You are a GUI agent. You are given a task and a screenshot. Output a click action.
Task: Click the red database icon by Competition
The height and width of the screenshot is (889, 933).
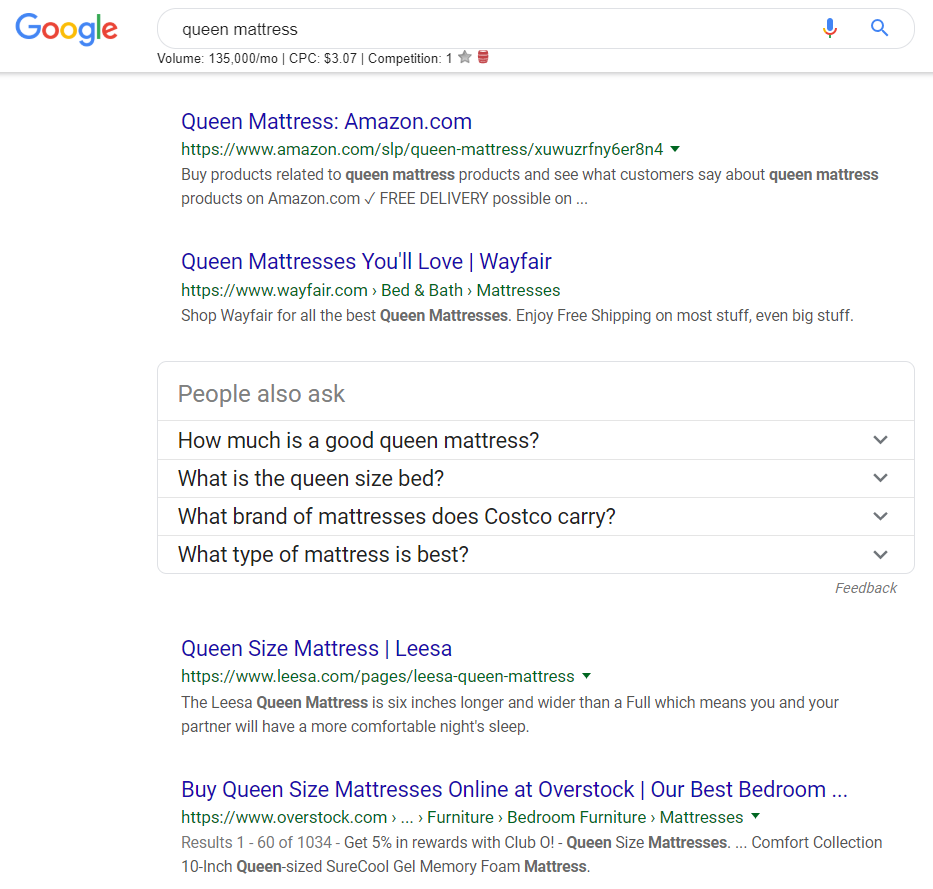coord(483,57)
